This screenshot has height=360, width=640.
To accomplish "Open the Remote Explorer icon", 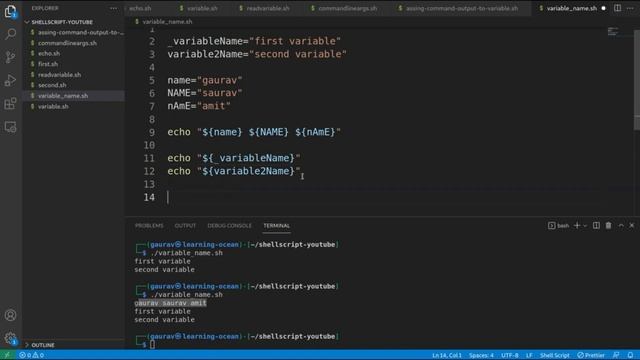I will click(x=10, y=127).
